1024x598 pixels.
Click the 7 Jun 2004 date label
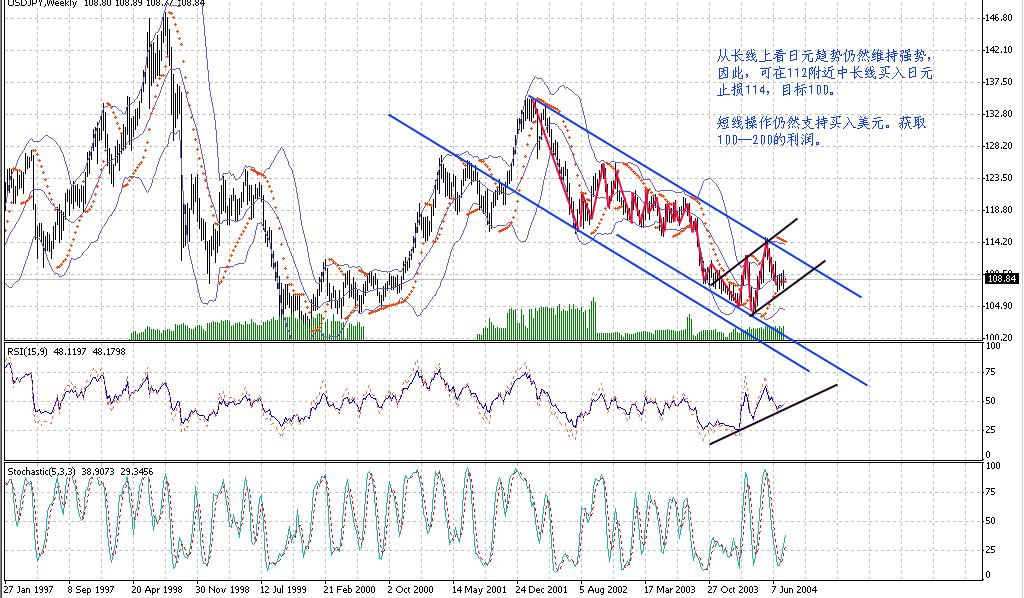pyautogui.click(x=794, y=590)
